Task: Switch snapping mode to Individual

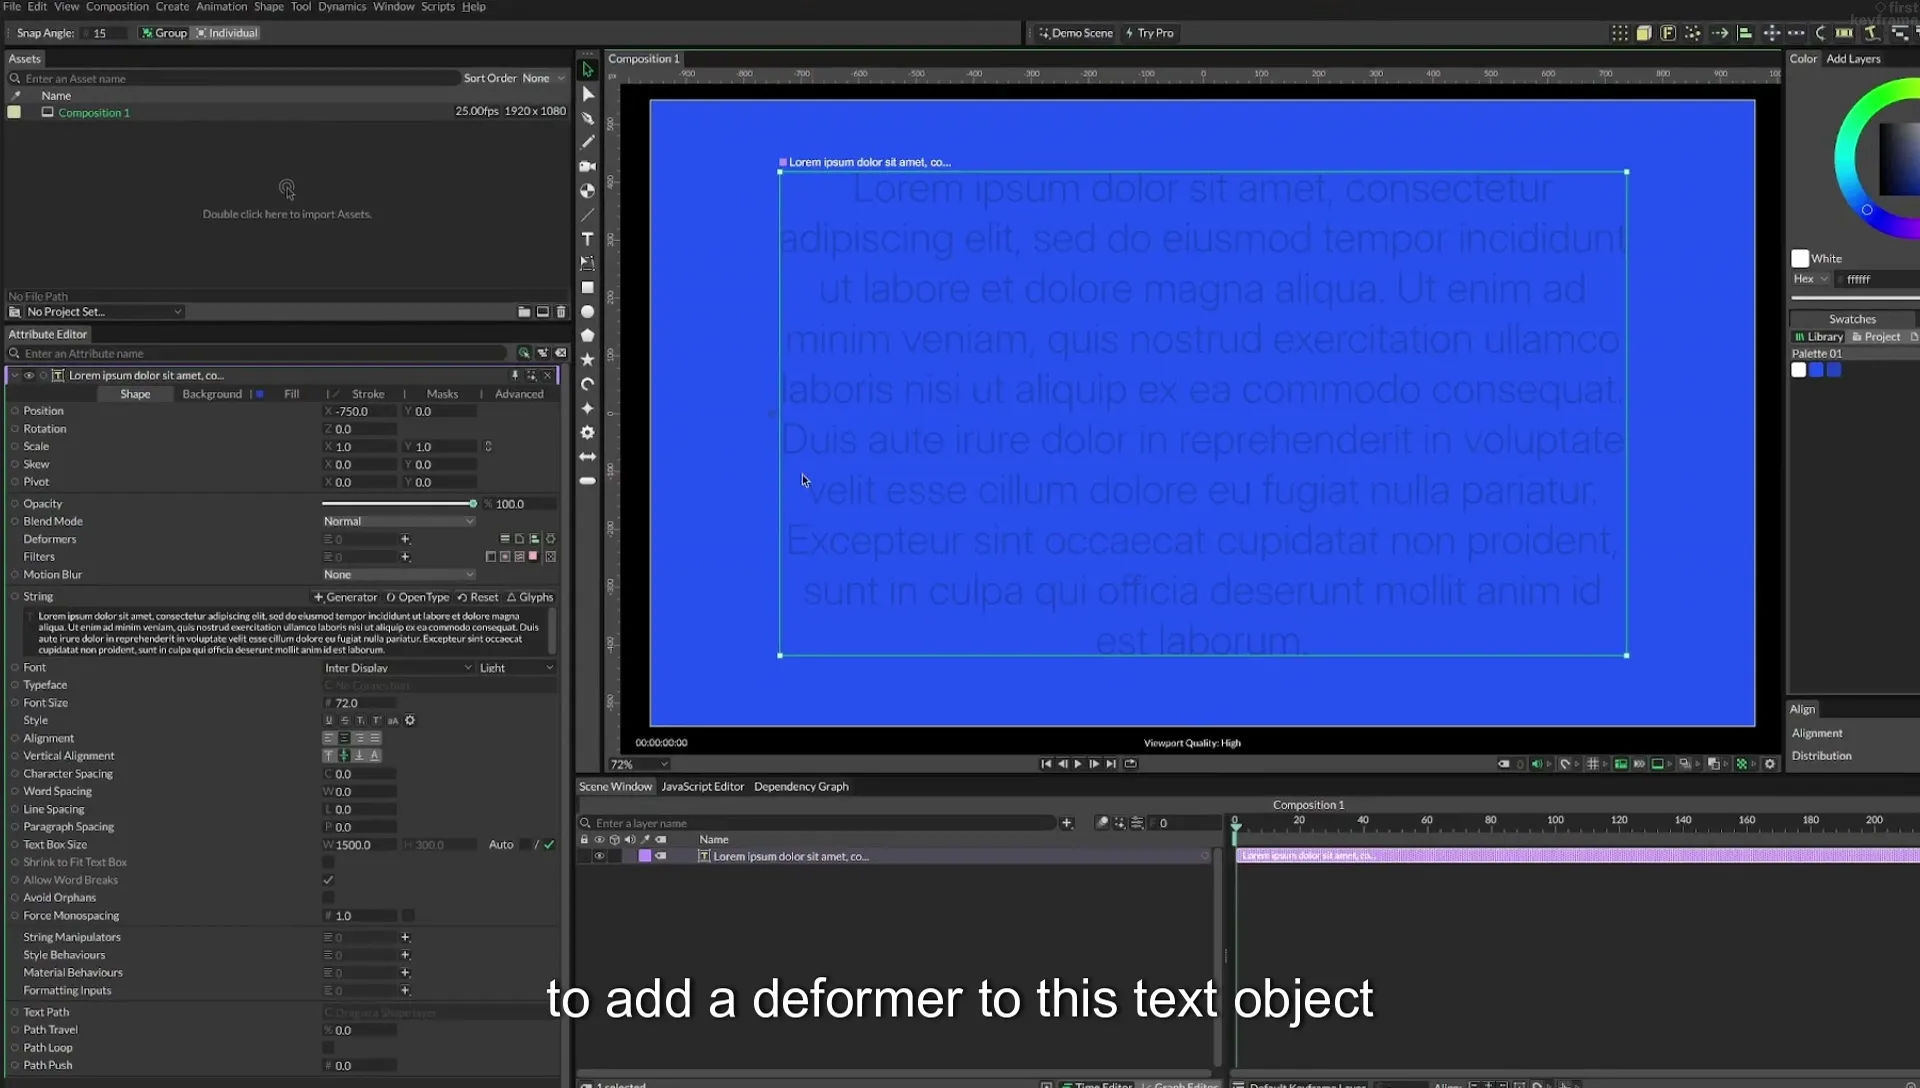Action: [x=227, y=33]
